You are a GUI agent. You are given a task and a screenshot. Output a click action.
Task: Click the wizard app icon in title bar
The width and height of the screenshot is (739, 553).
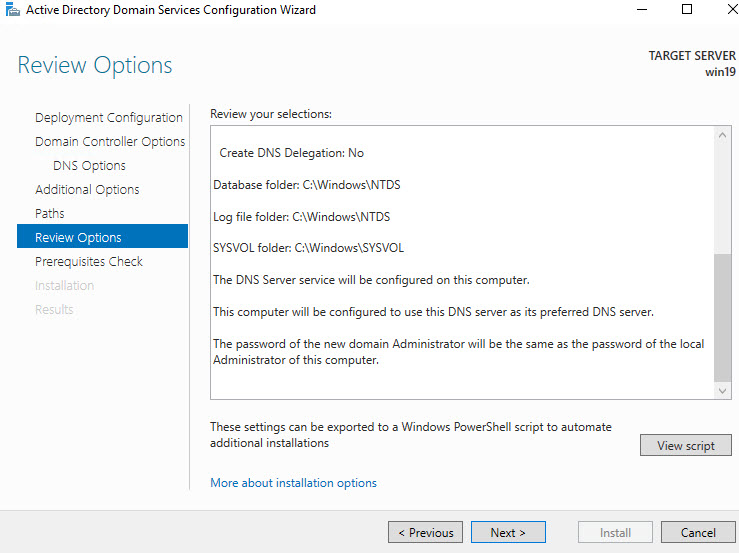pos(11,10)
